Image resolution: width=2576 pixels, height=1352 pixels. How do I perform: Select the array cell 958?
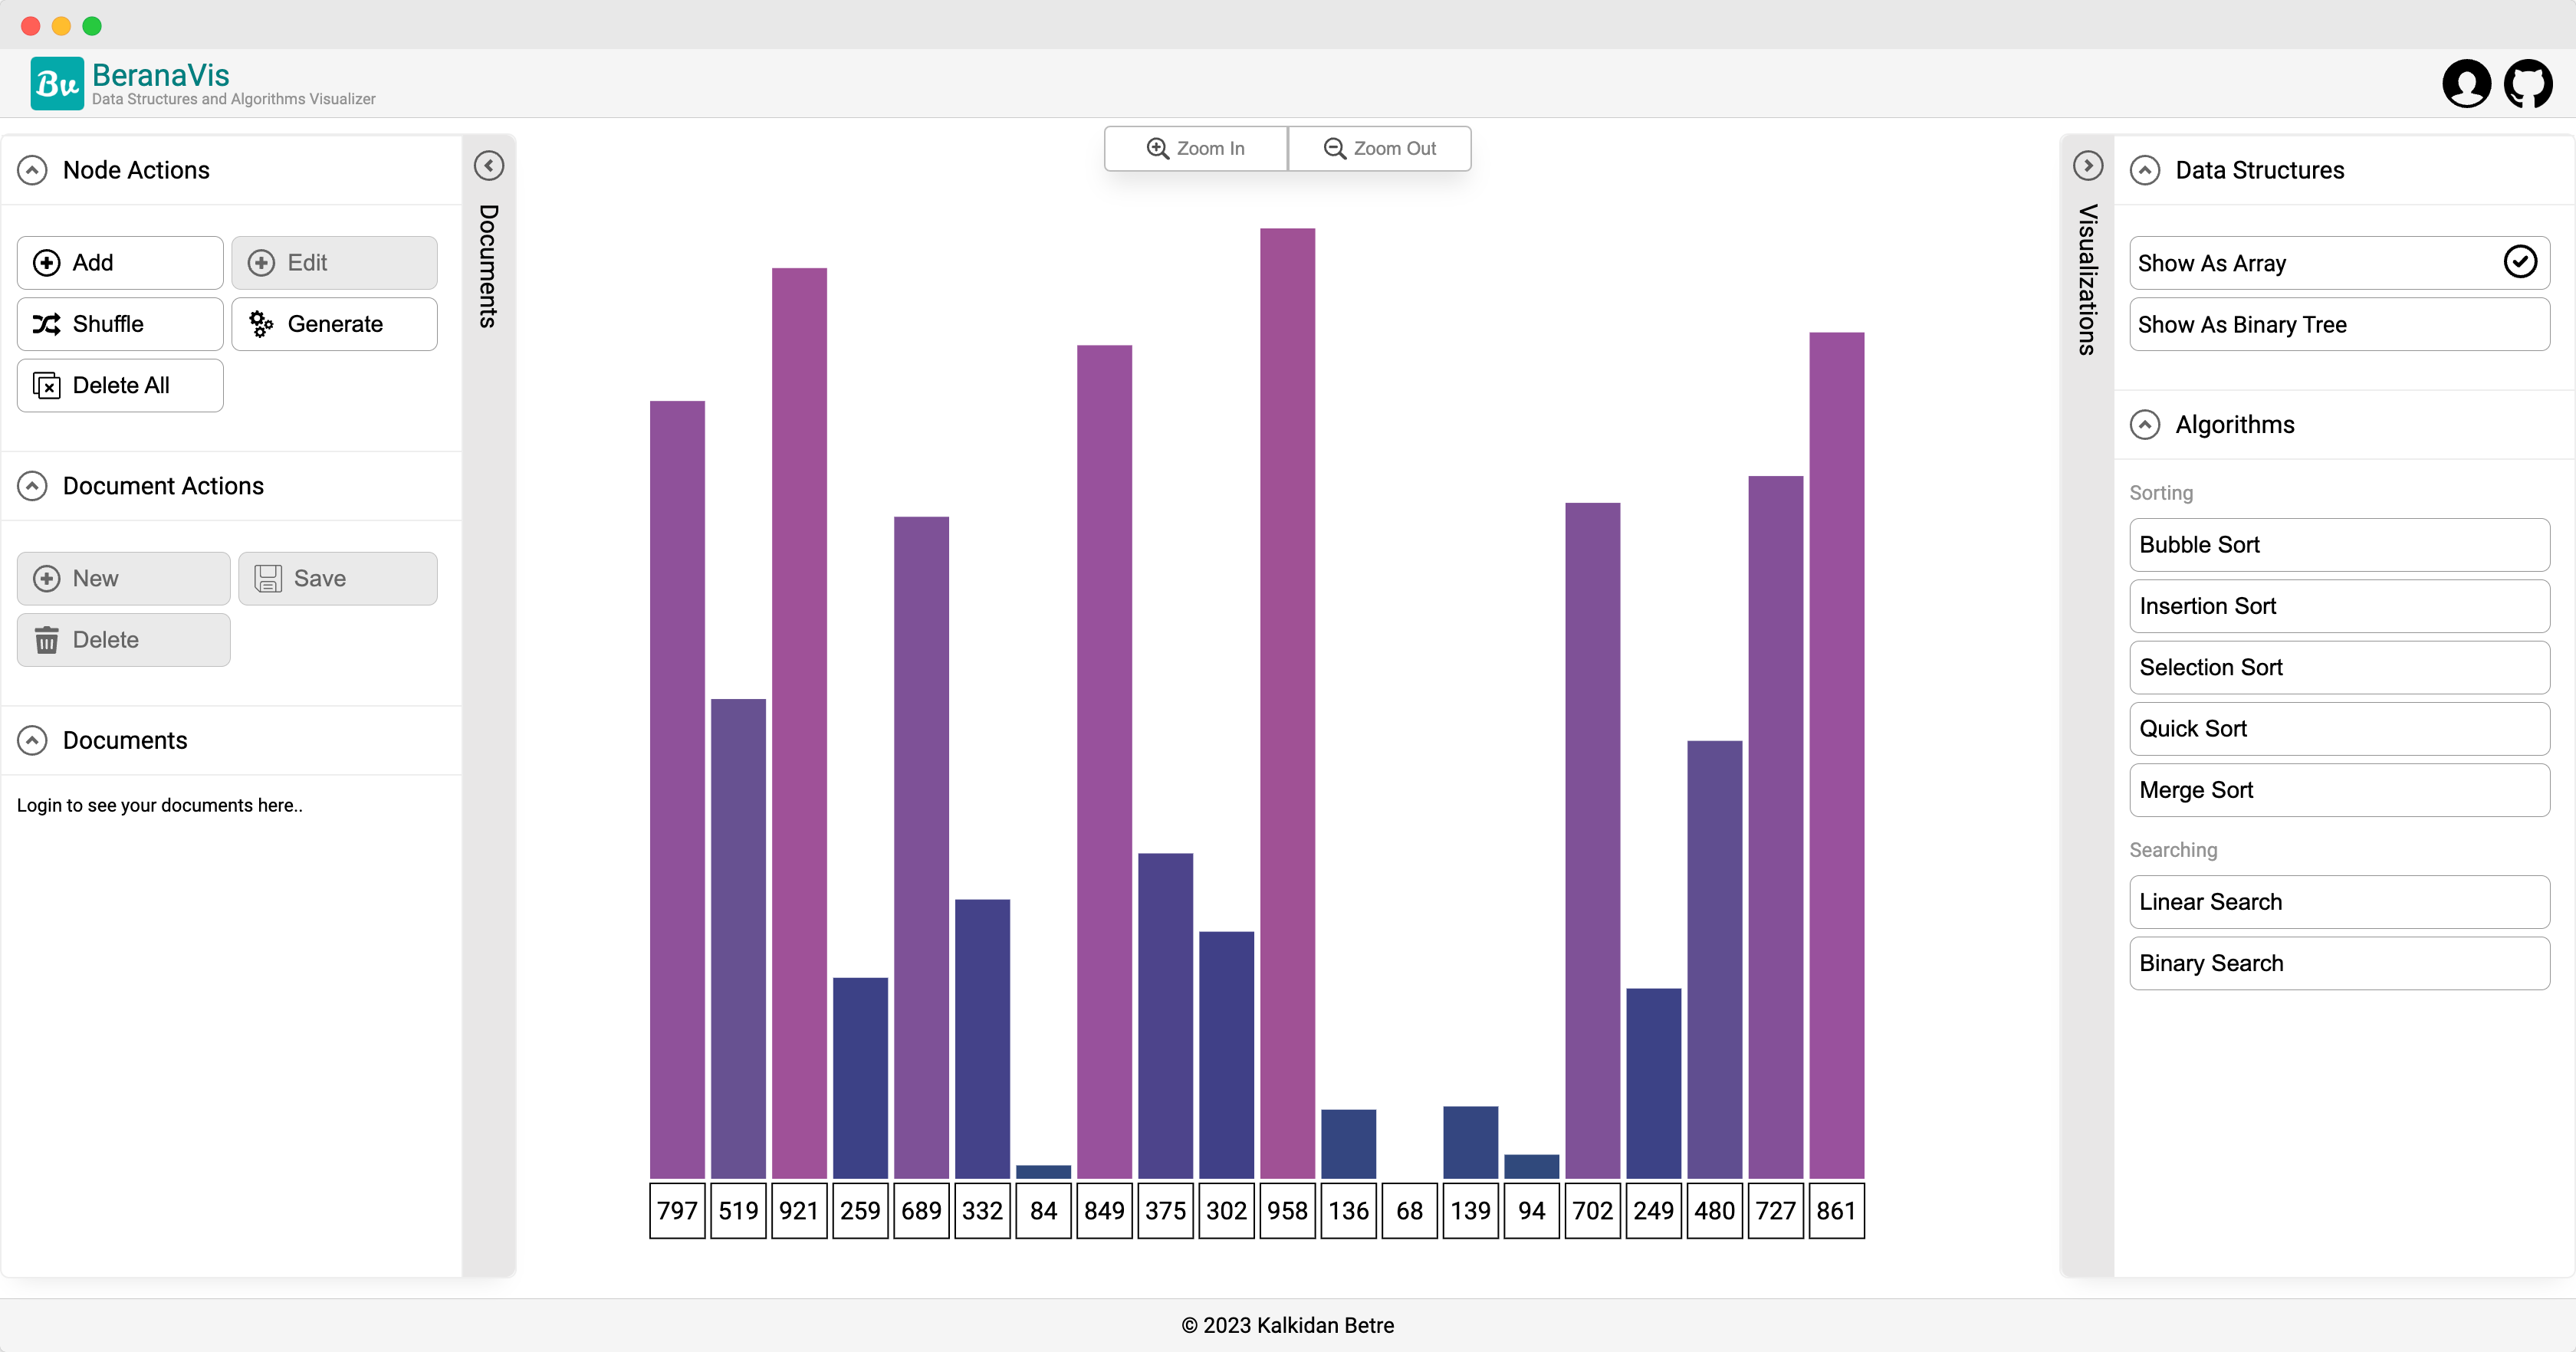click(x=1287, y=1211)
